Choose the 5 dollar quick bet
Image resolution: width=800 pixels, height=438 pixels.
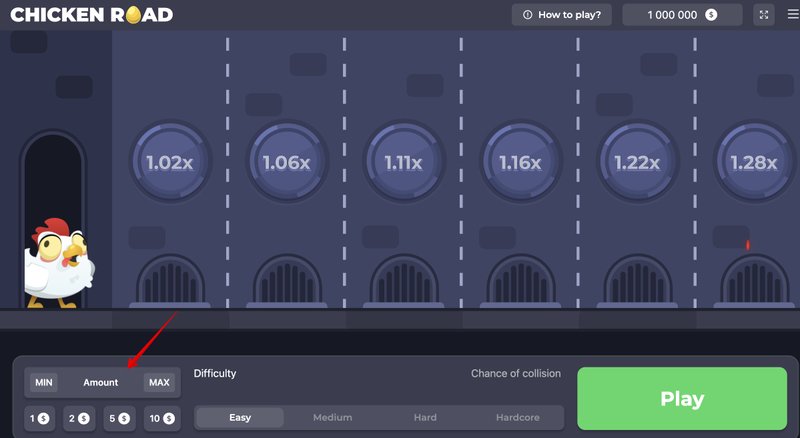pyautogui.click(x=119, y=418)
